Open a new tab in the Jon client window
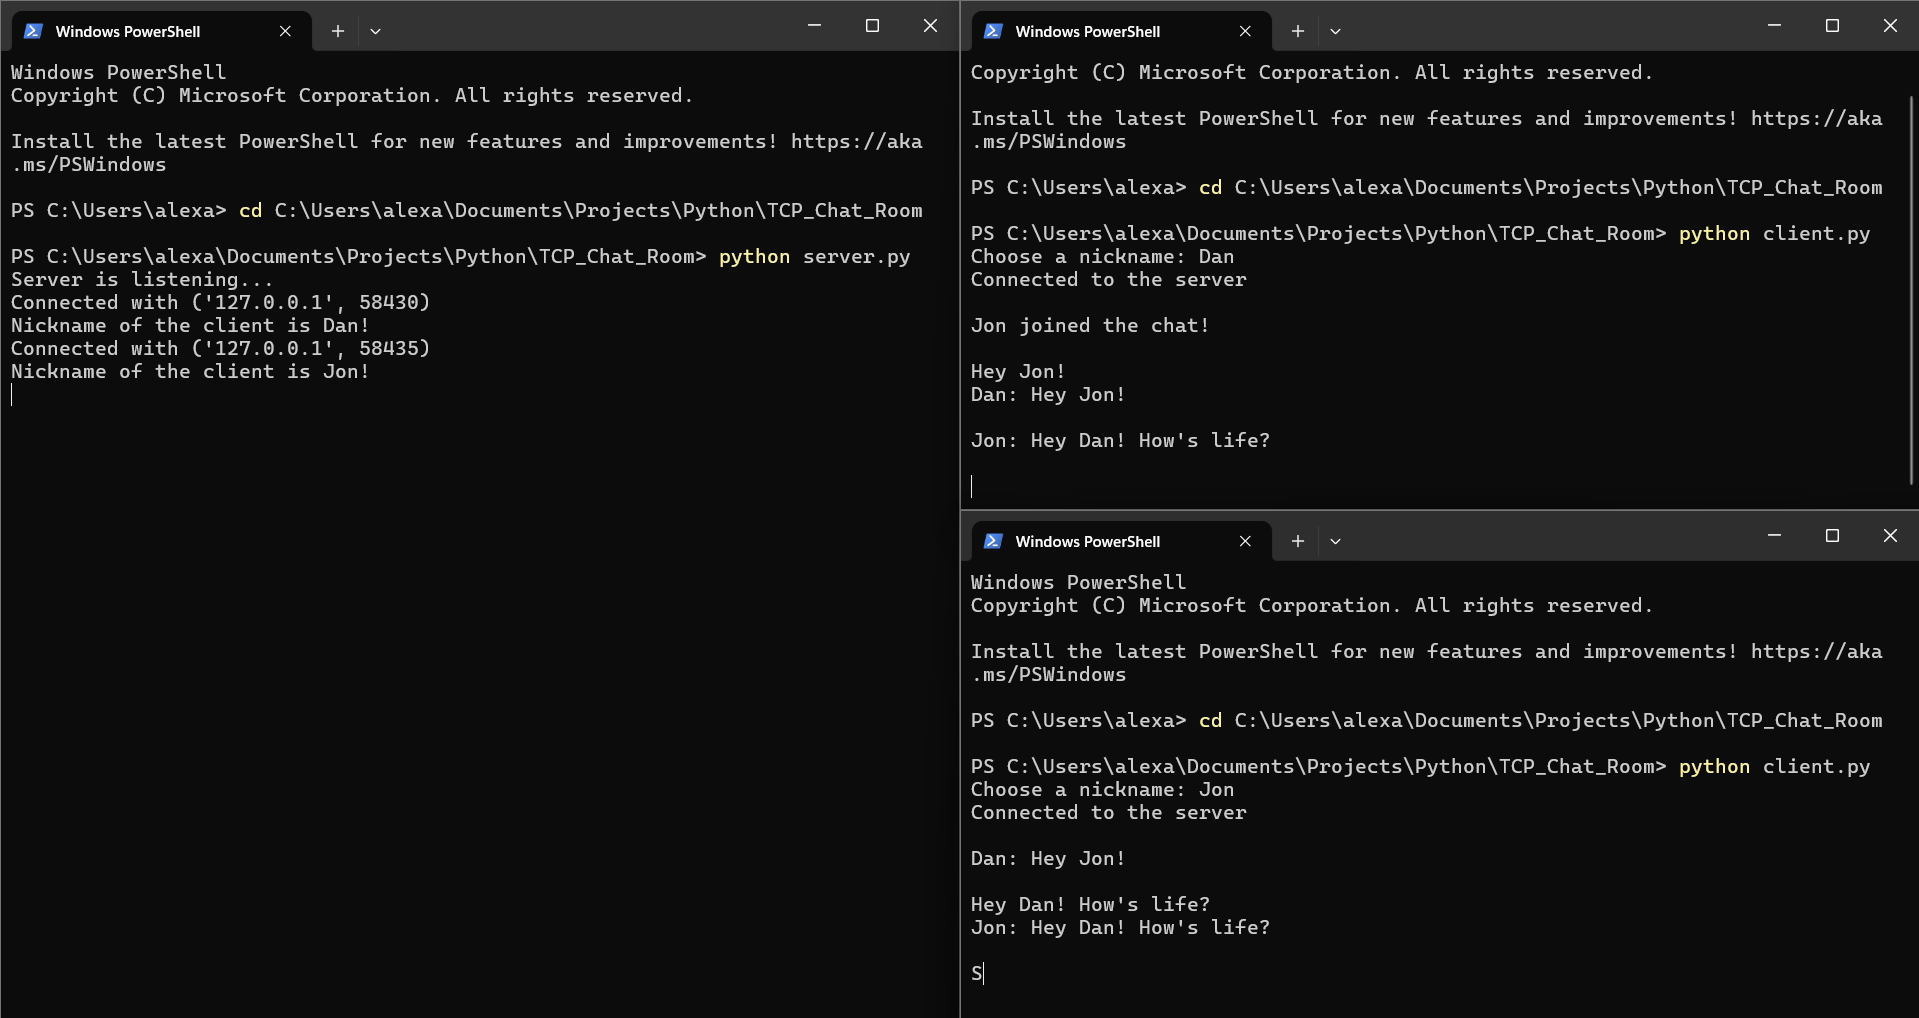This screenshot has width=1919, height=1018. [x=1298, y=541]
